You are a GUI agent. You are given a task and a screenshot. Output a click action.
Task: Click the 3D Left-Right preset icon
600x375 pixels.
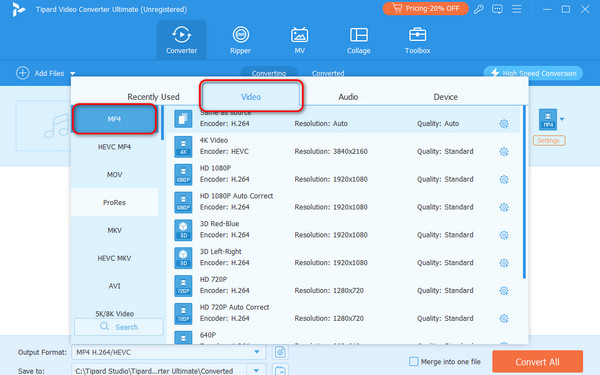click(183, 258)
